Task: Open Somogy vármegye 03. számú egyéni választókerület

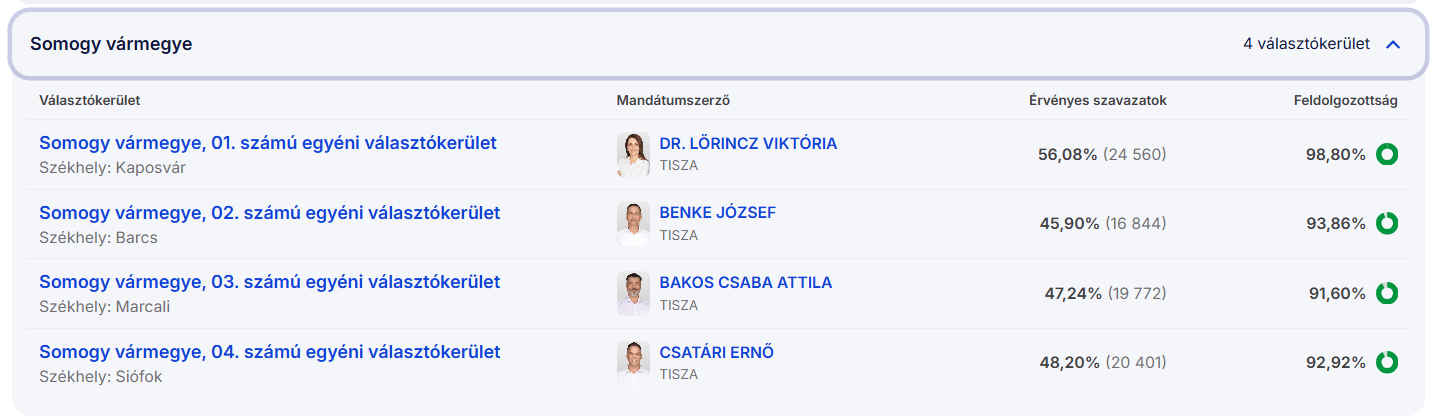Action: coord(269,282)
